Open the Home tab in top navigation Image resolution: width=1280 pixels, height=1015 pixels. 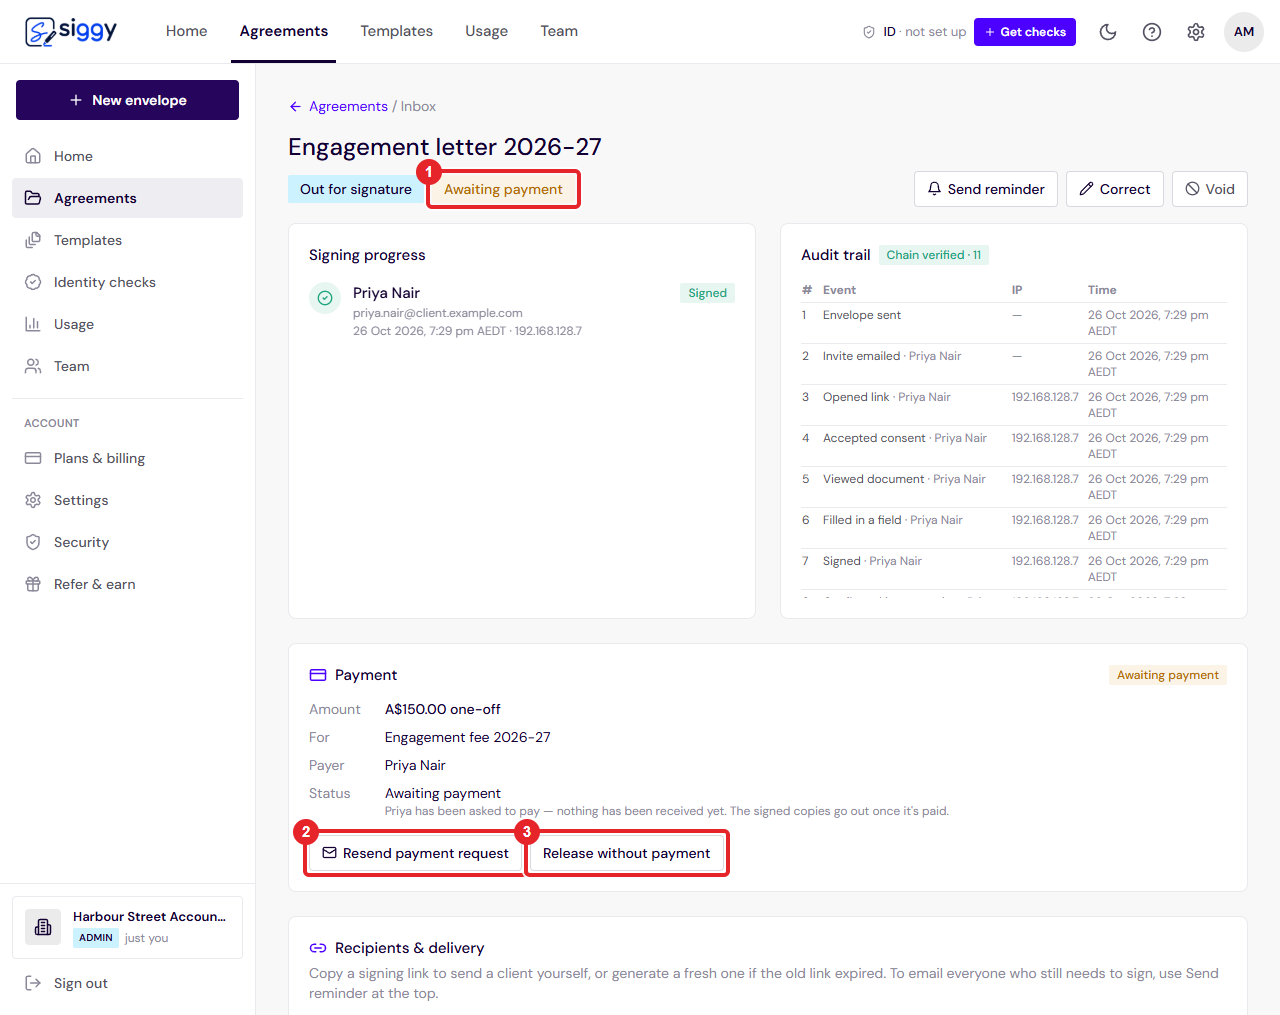click(187, 31)
